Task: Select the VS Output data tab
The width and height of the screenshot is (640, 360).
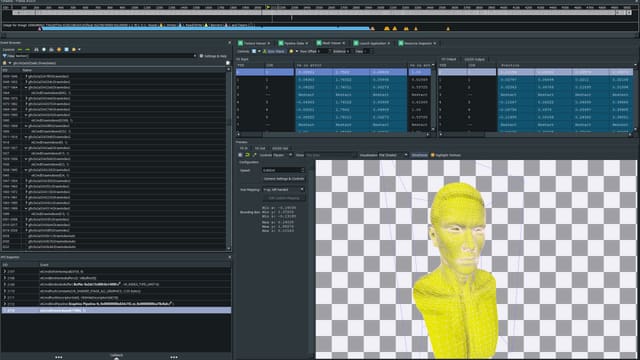Action: (449, 59)
